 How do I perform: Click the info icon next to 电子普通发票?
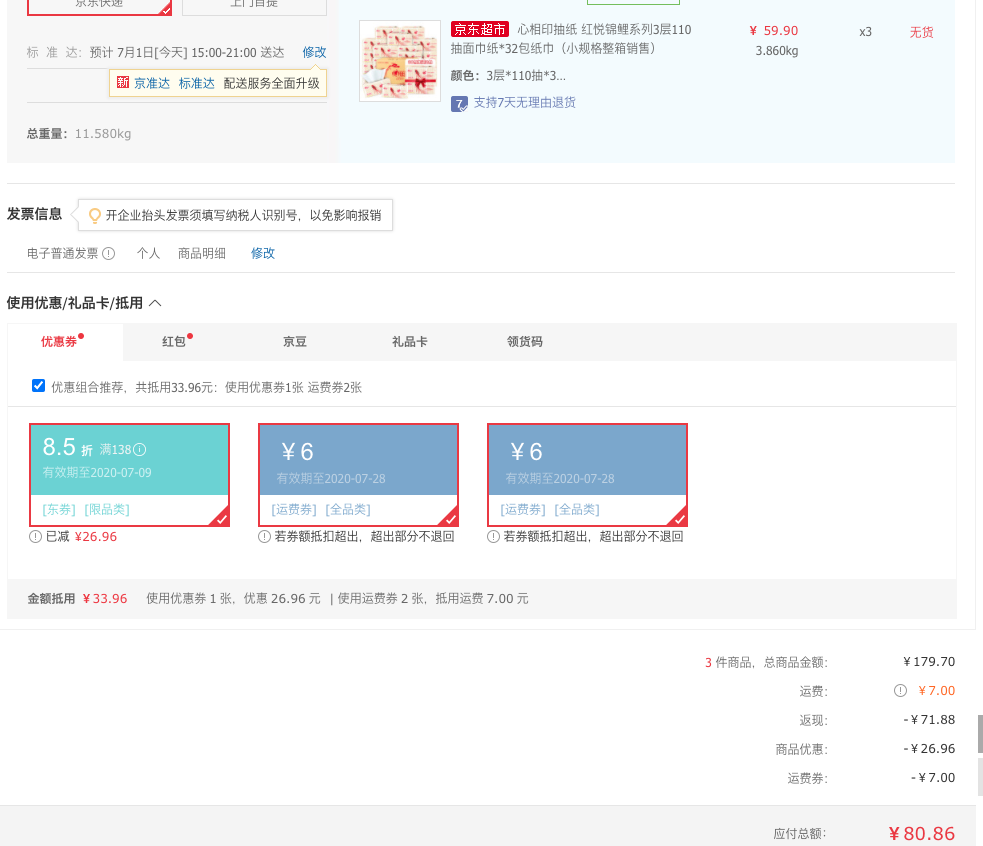pyautogui.click(x=108, y=253)
